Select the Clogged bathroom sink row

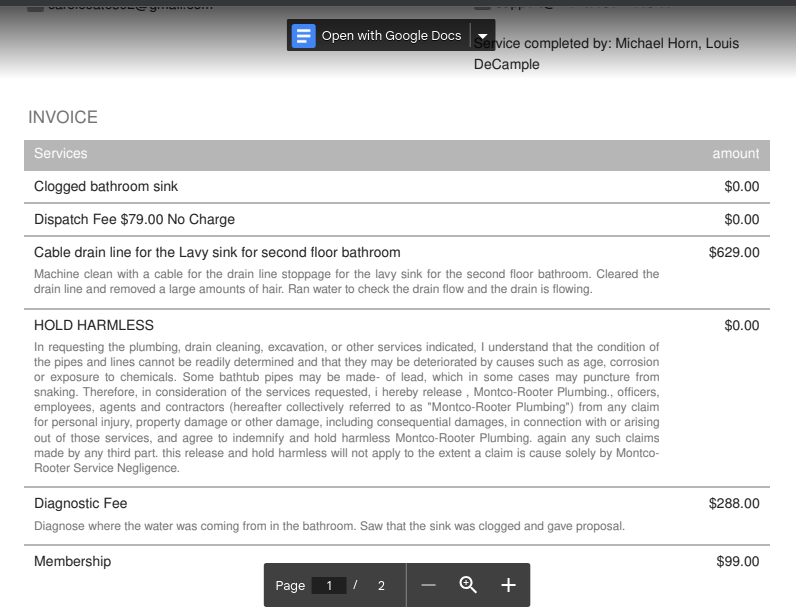pos(106,187)
